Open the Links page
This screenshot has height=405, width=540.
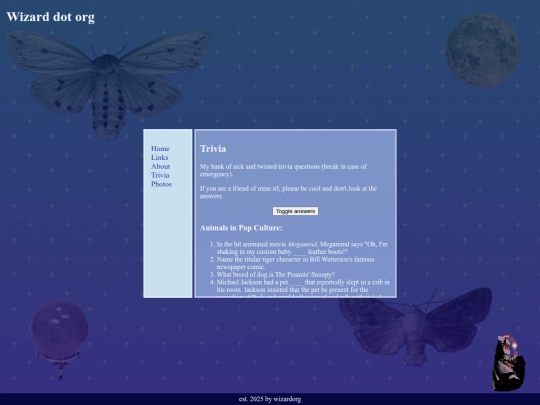pos(159,157)
